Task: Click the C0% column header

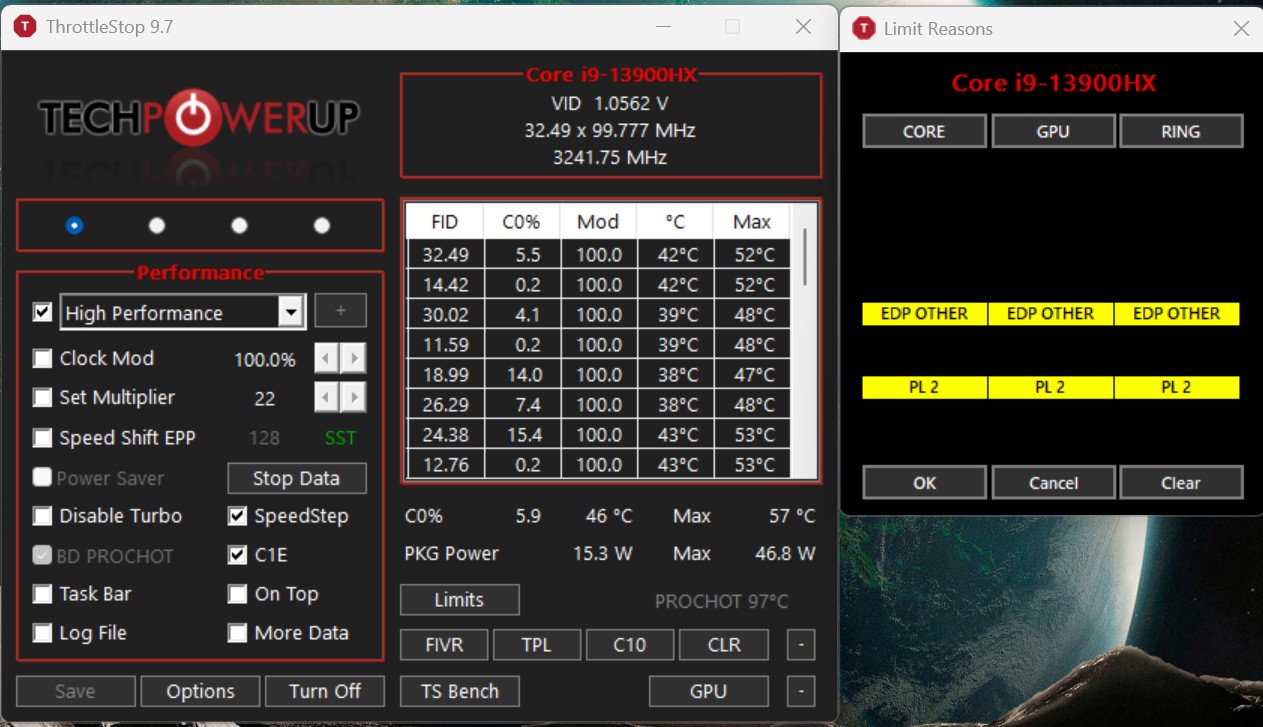Action: coord(521,222)
